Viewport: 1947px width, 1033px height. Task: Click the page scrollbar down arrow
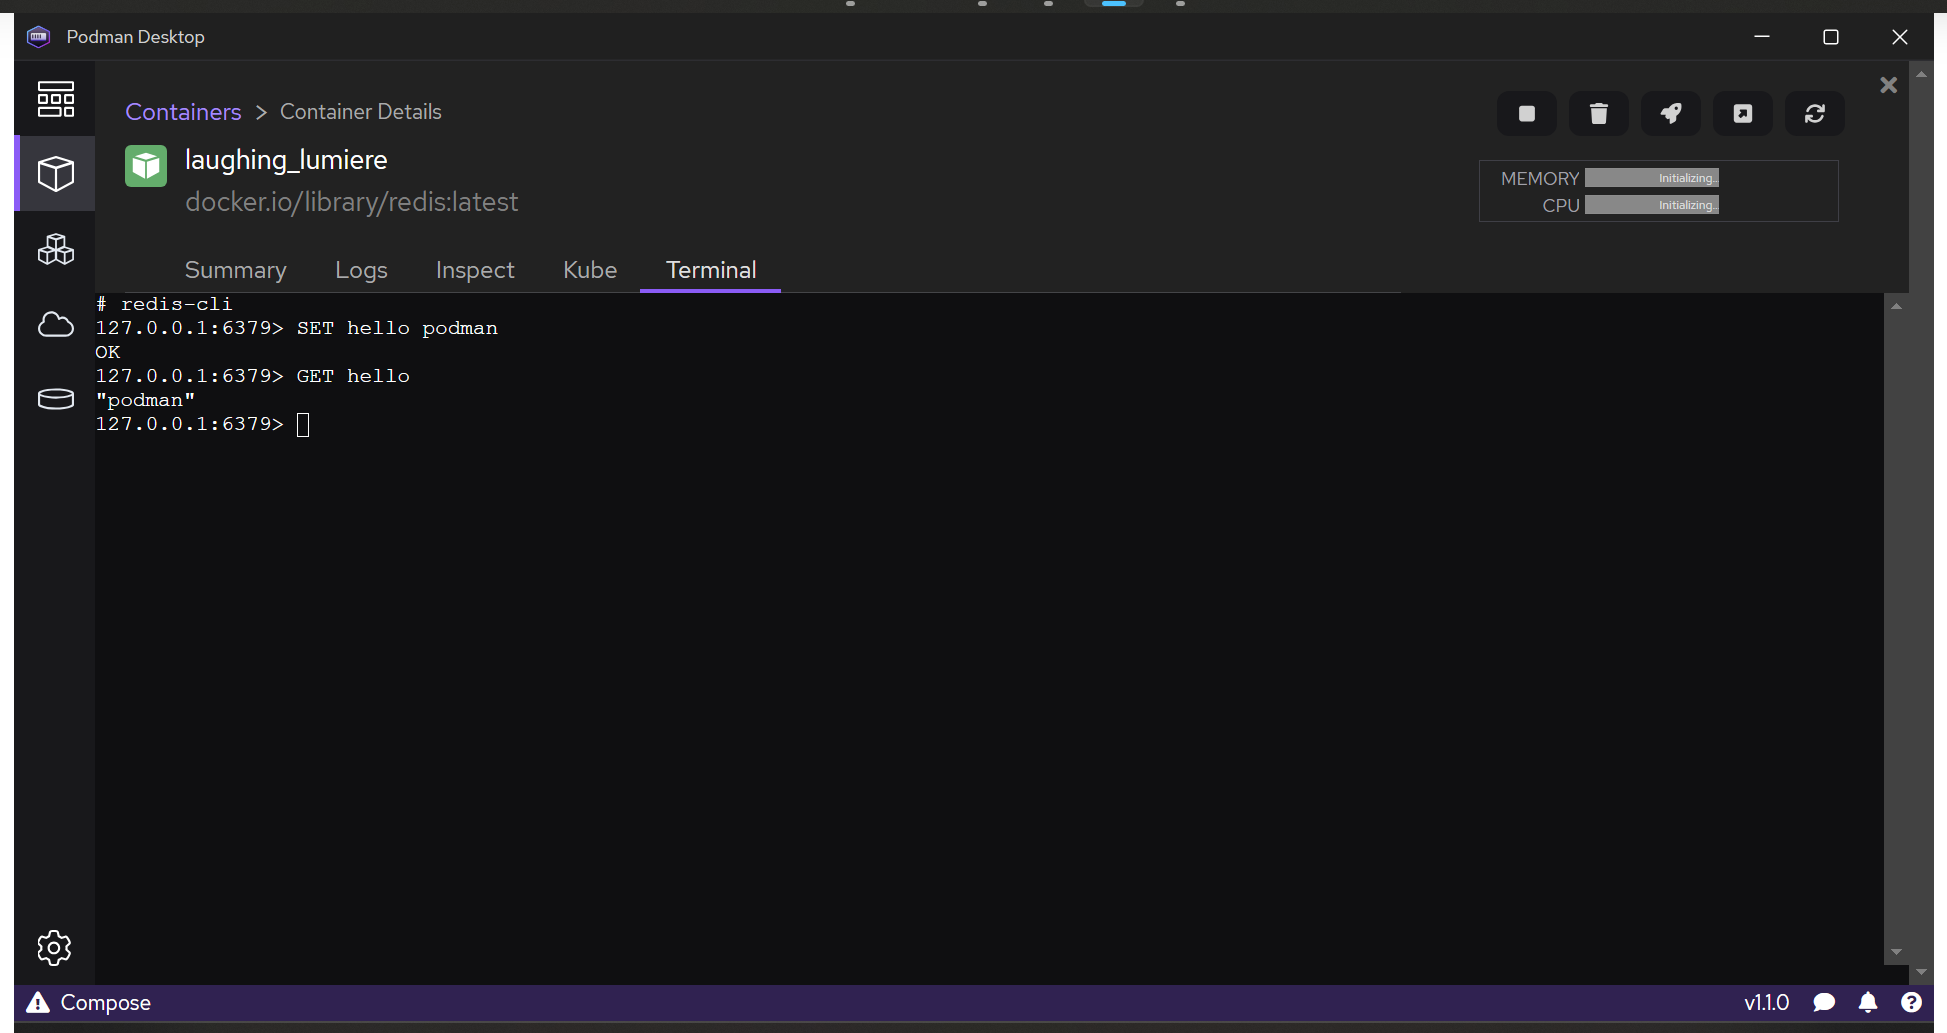(1921, 972)
